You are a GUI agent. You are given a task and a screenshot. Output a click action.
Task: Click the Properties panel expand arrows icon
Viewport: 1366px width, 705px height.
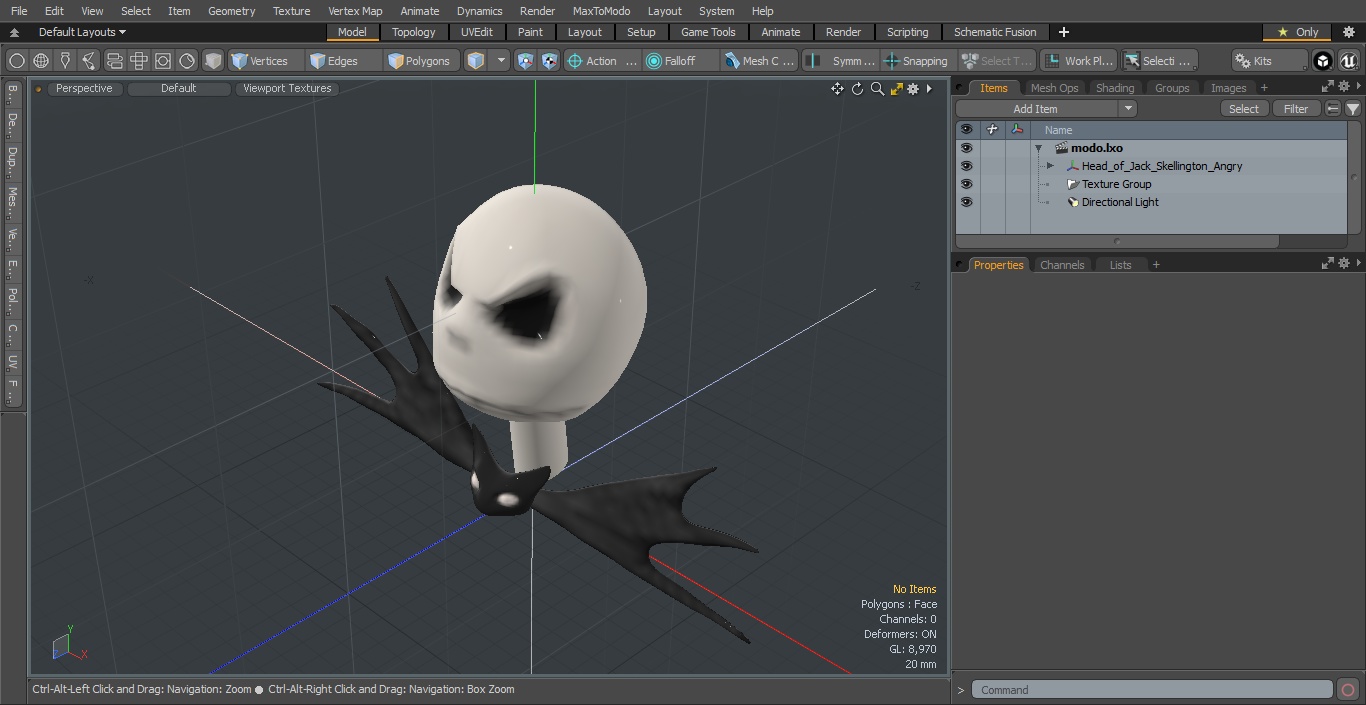(x=1328, y=264)
